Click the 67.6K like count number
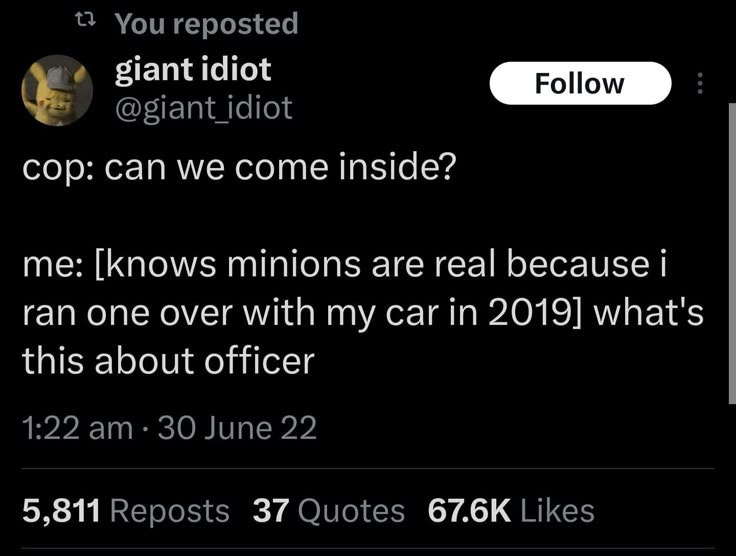Viewport: 736px width, 556px height. (x=470, y=511)
